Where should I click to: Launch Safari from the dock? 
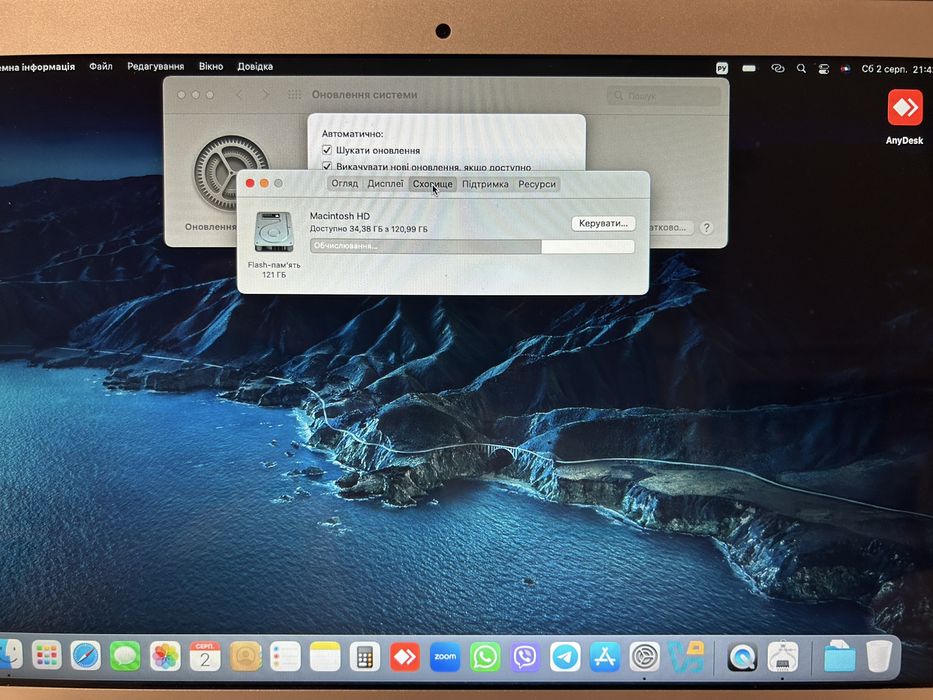[86, 657]
